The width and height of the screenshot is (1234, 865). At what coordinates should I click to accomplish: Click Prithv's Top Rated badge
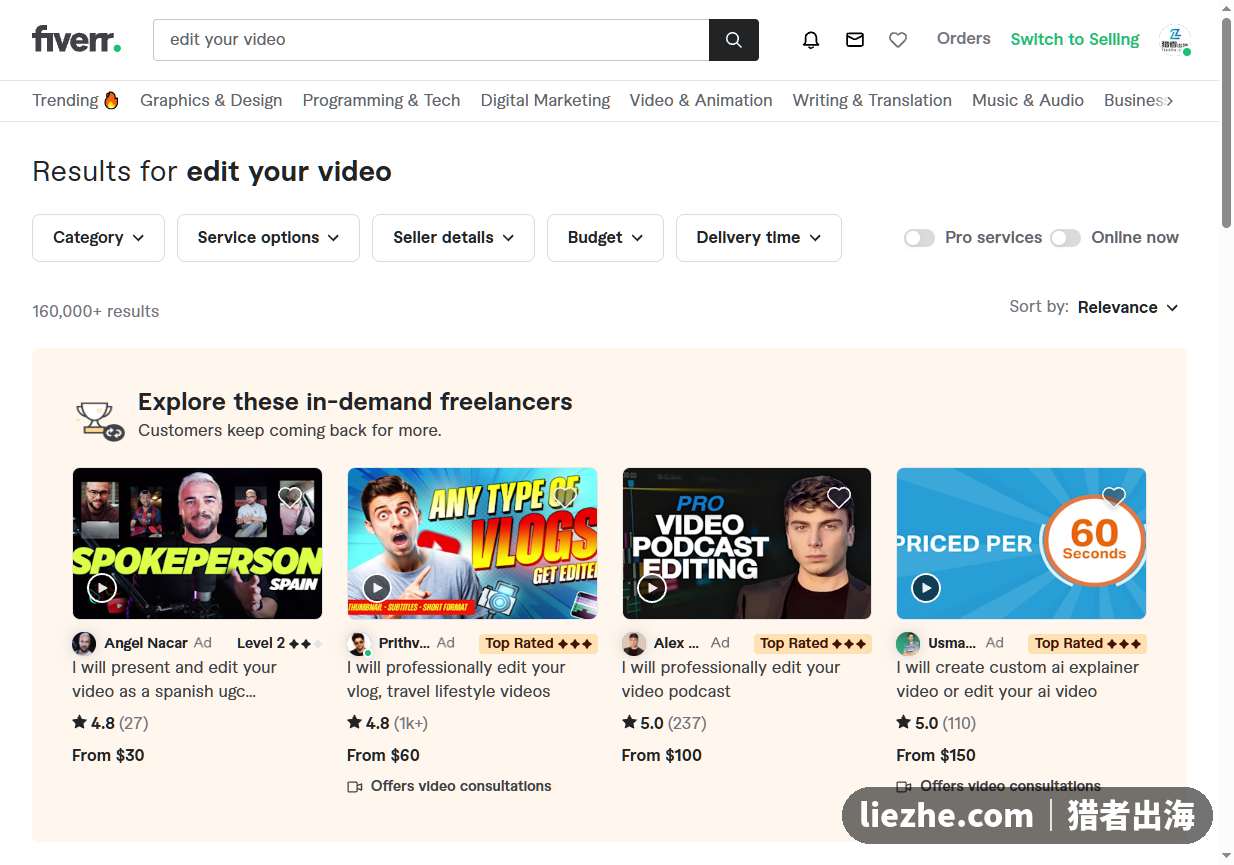pos(539,643)
